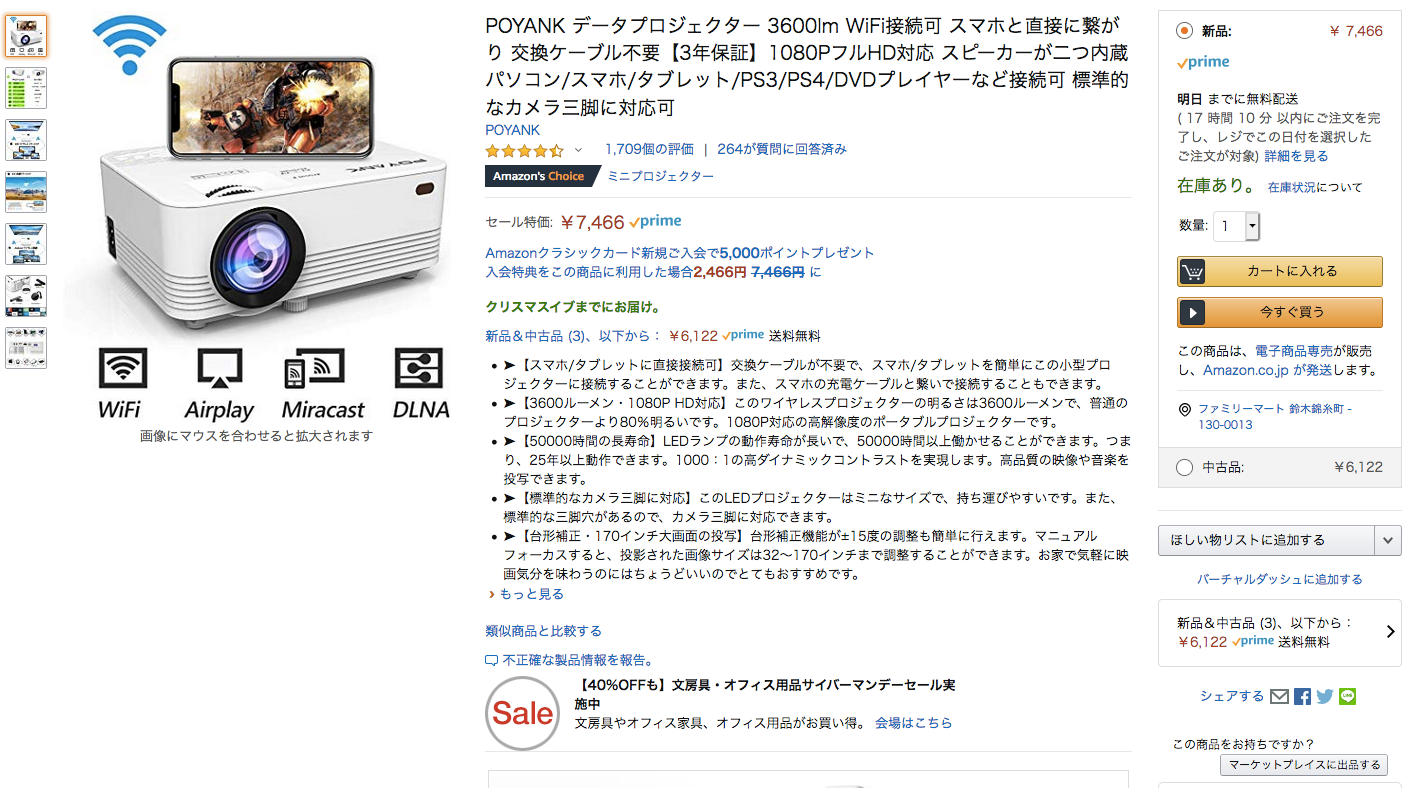Share the product via the LINE icon
Viewport: 1416px width, 788px height.
(x=1346, y=696)
